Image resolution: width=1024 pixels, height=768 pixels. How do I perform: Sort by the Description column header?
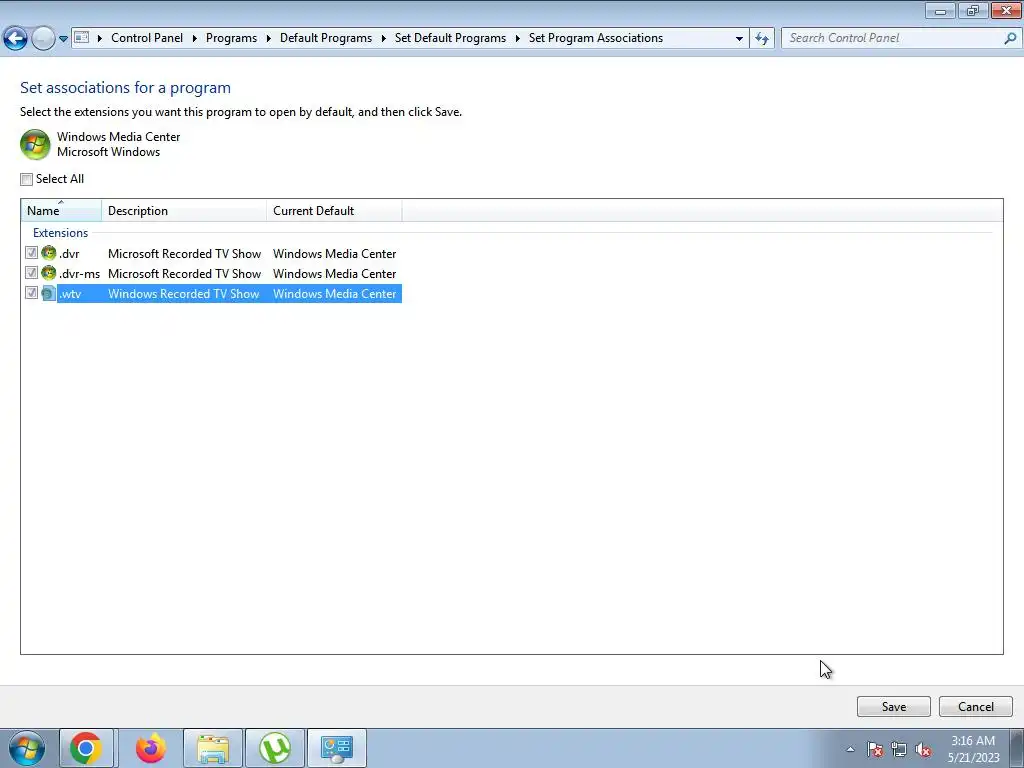(x=184, y=210)
